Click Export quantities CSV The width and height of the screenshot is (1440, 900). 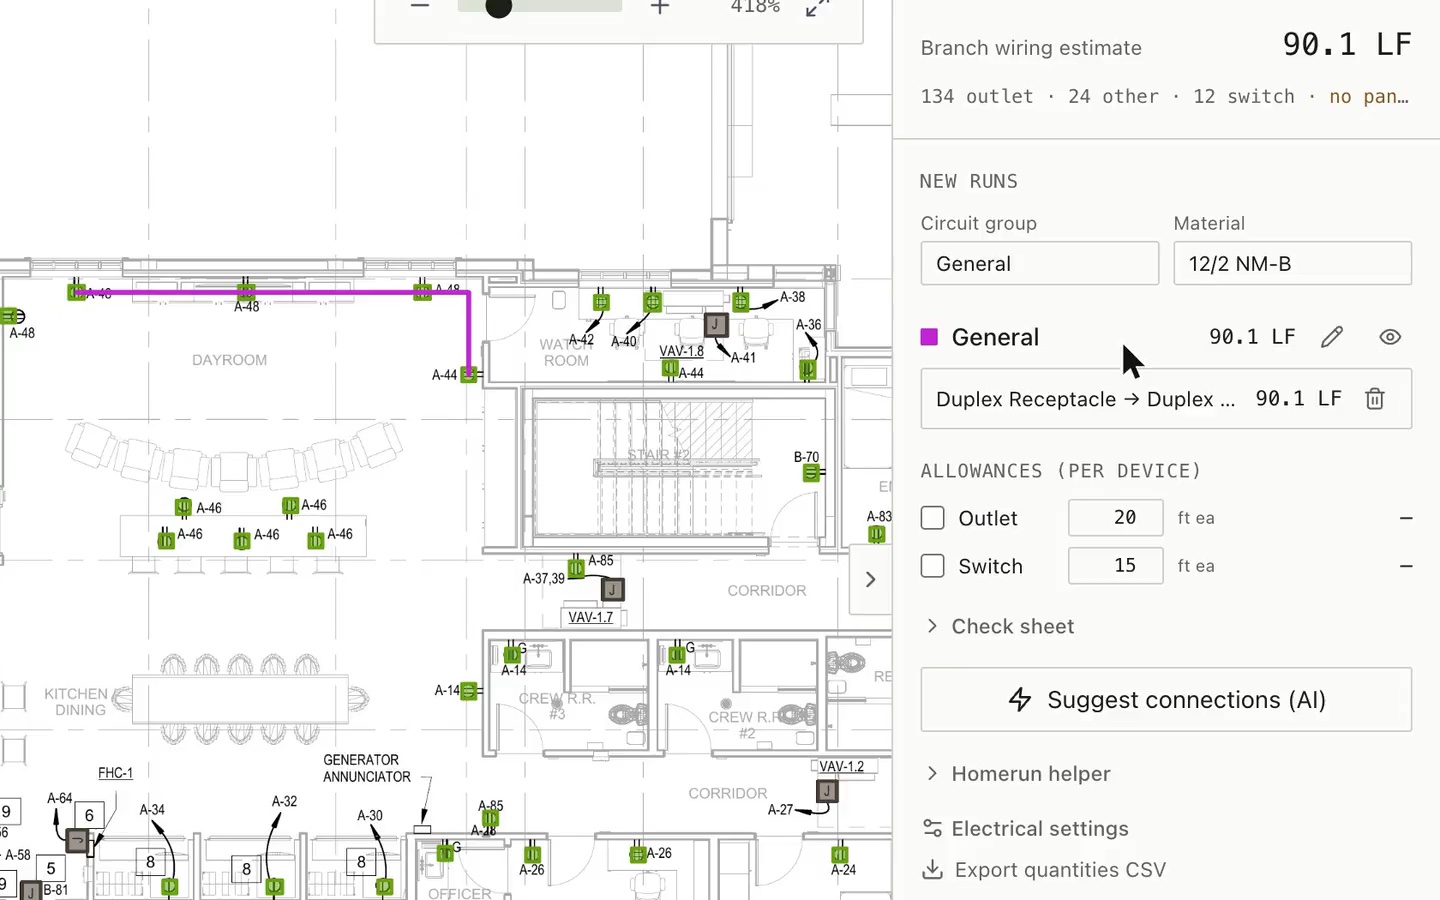(x=1044, y=870)
